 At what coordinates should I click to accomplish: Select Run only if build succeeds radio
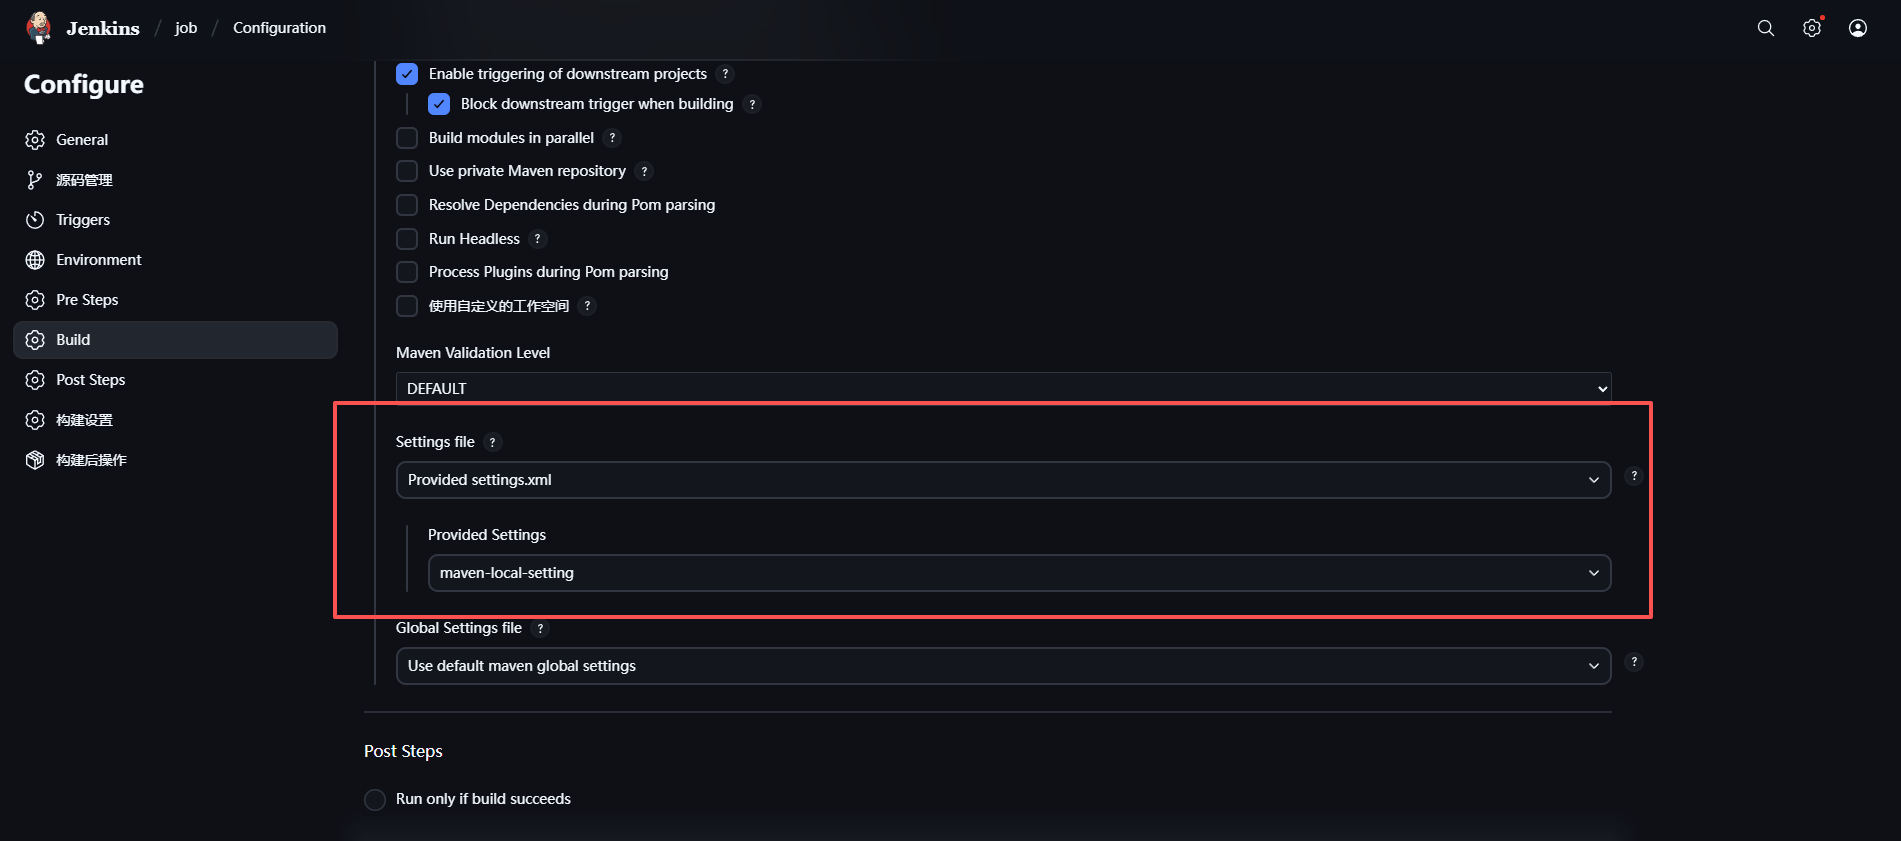click(x=375, y=800)
